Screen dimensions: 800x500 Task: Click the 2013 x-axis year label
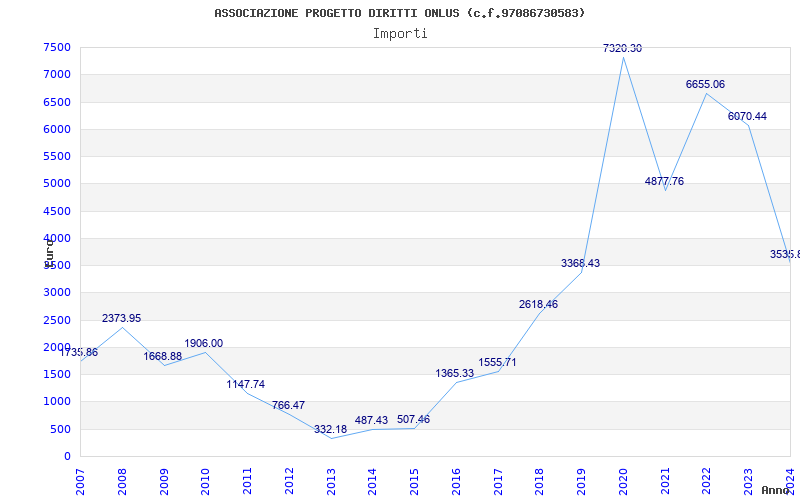[x=331, y=481]
